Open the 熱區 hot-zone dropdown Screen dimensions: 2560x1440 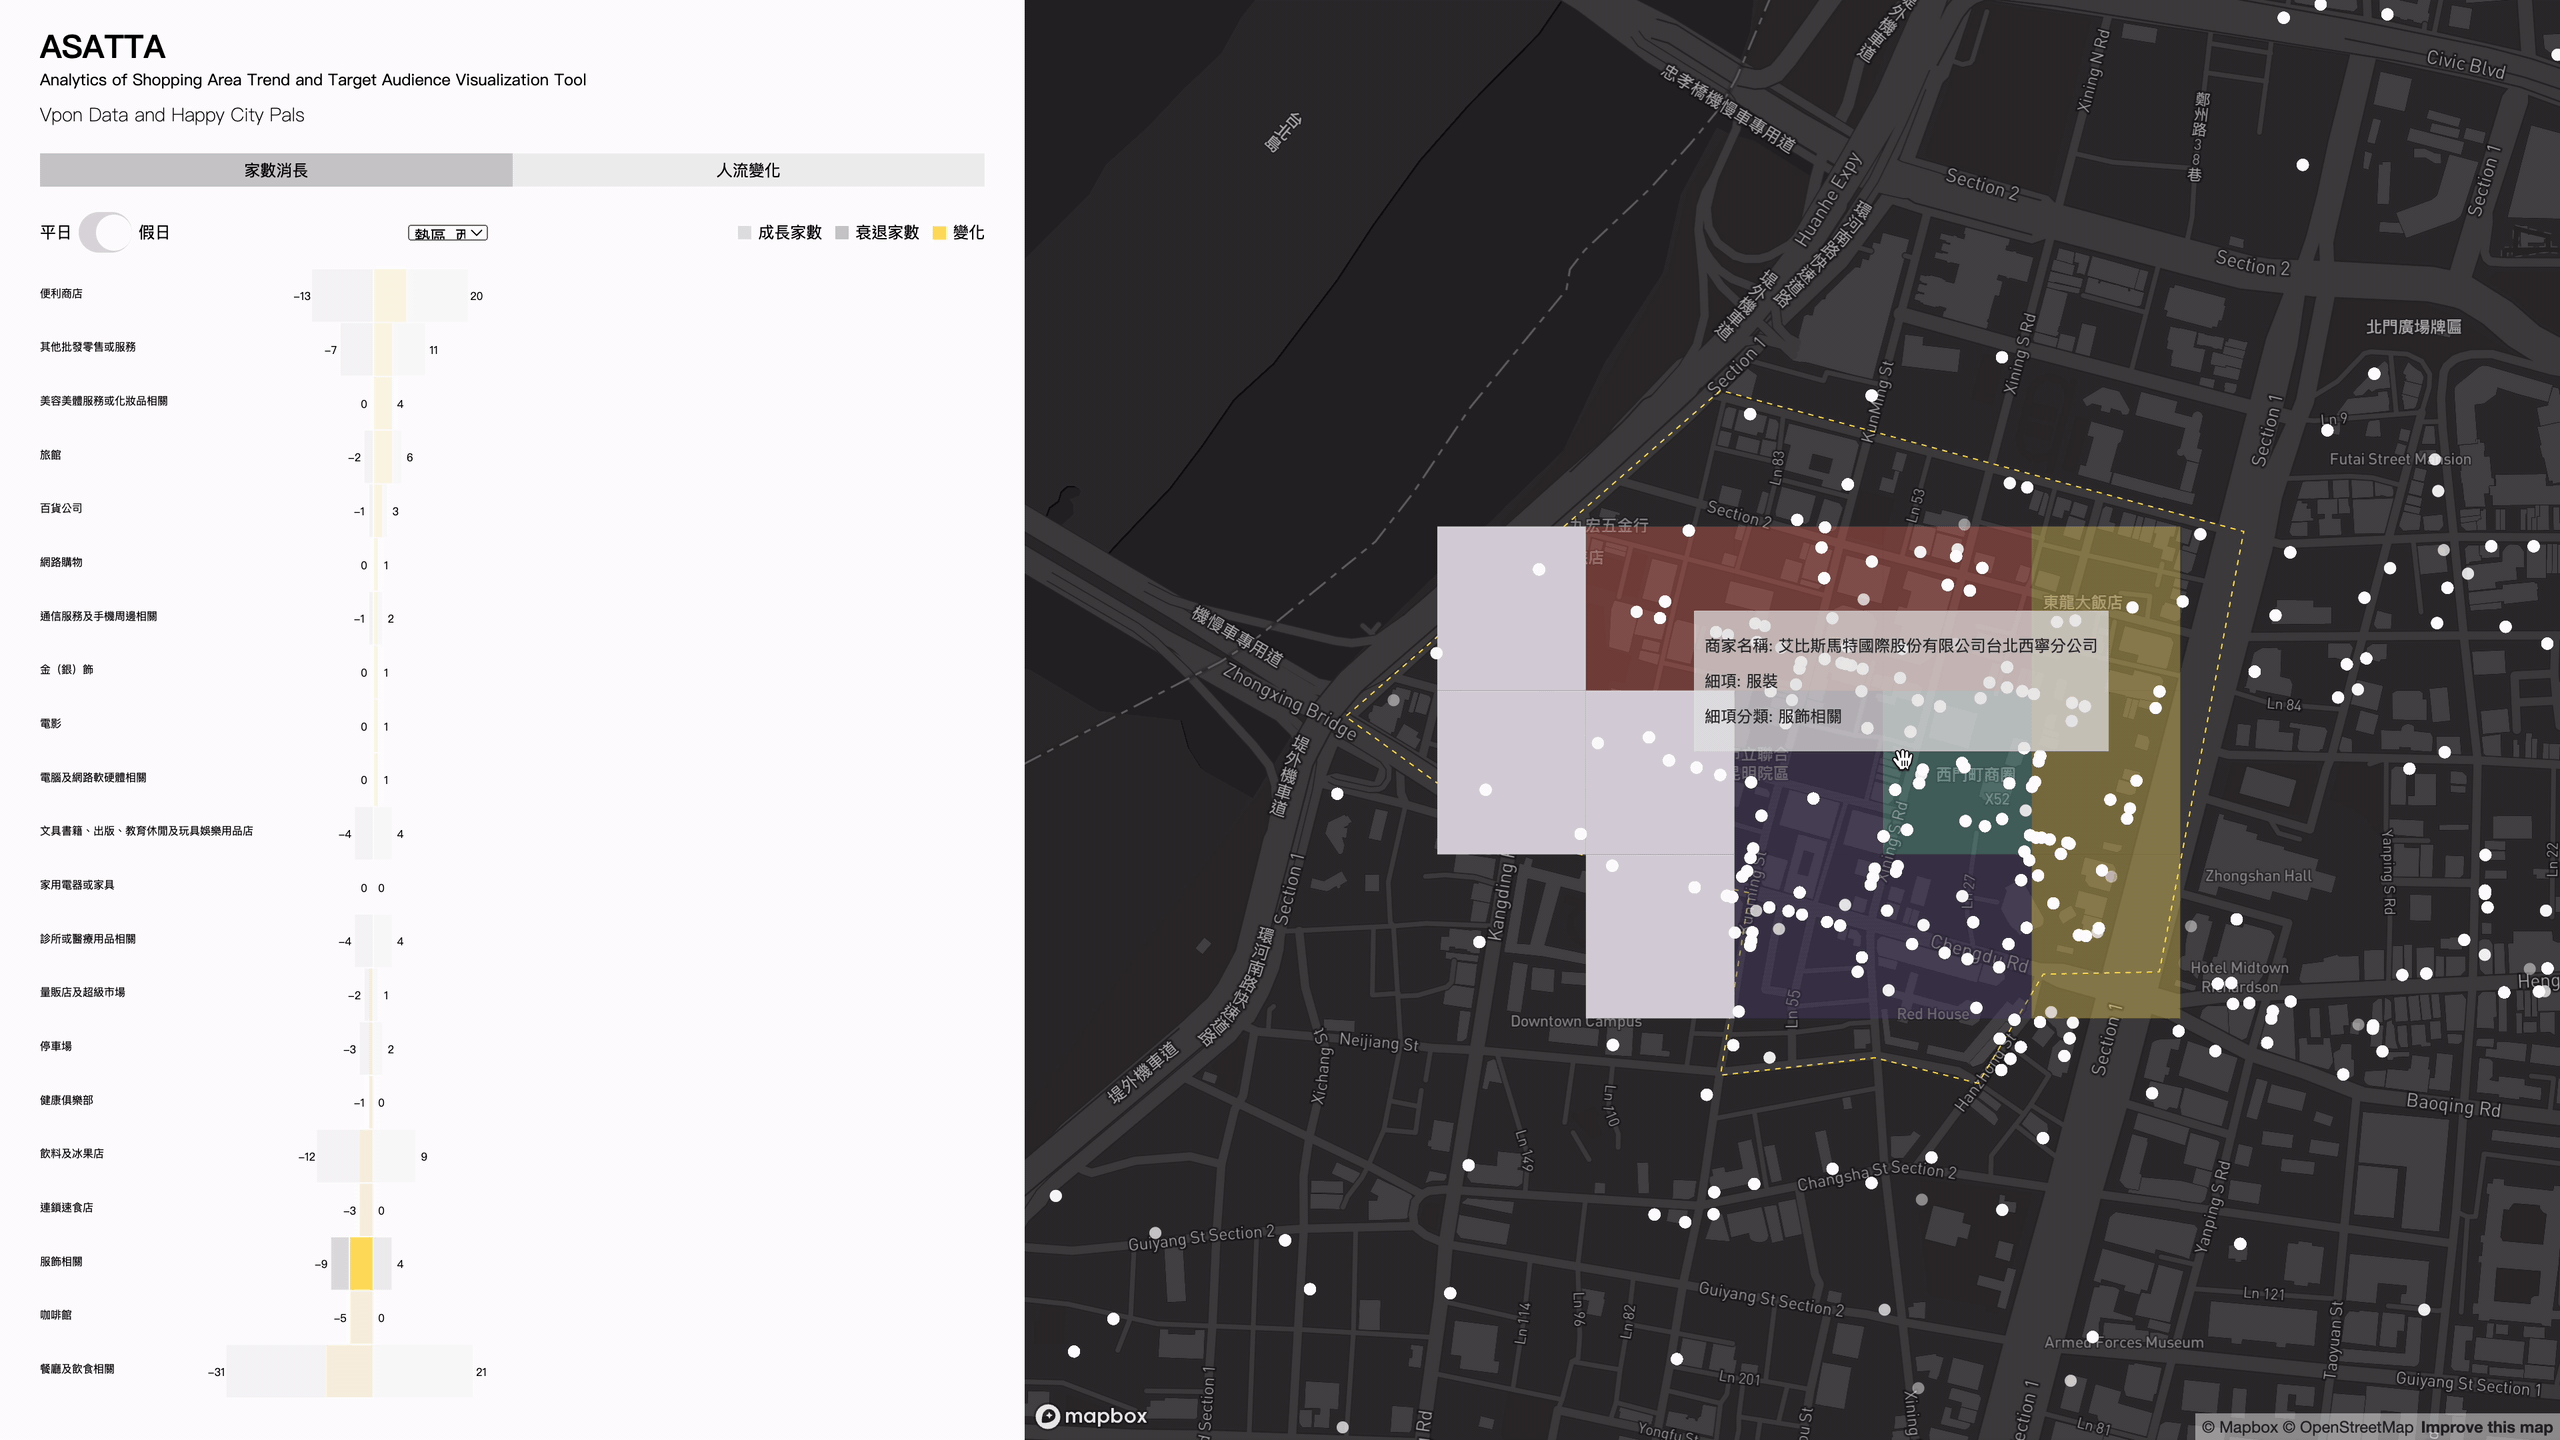(447, 233)
